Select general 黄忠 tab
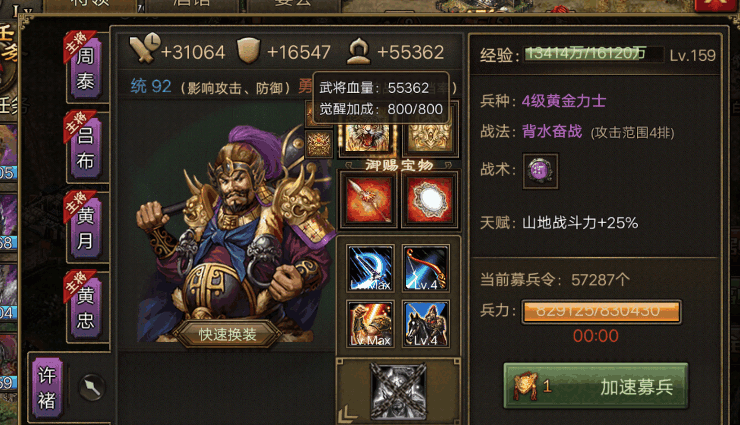Screen dimensions: 740x425 (86, 307)
